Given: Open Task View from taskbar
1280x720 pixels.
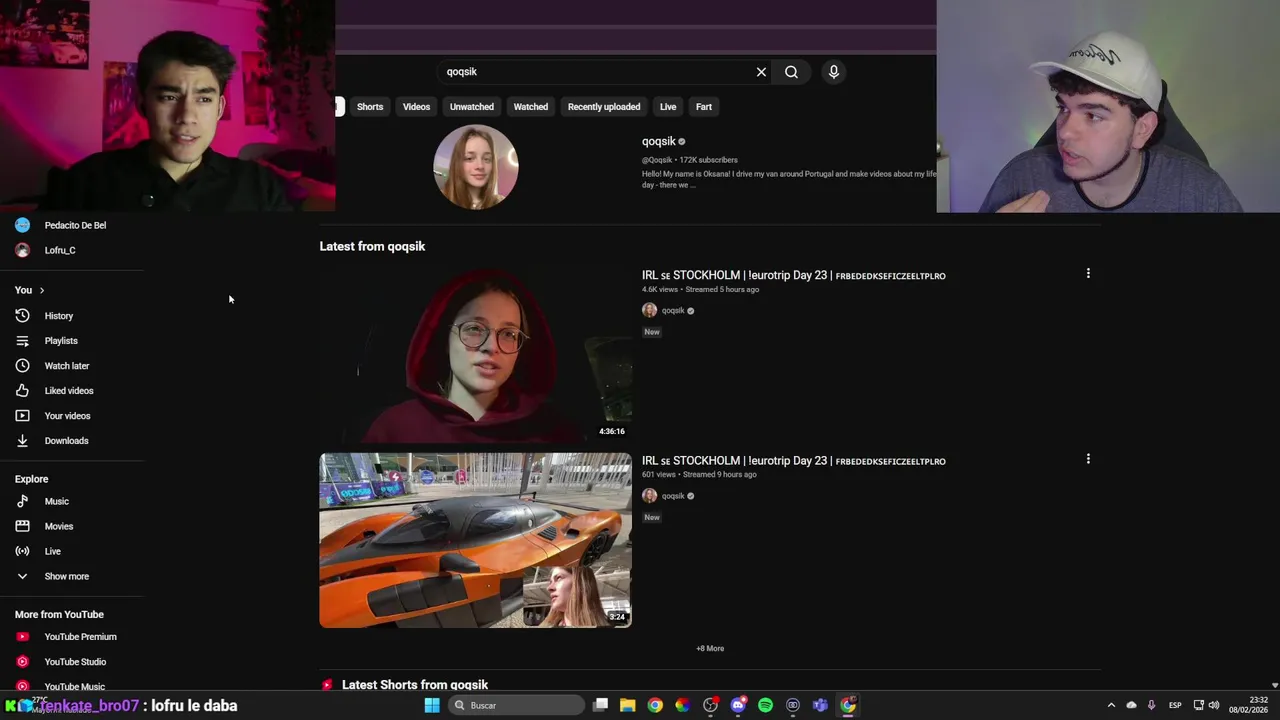Looking at the screenshot, I should click(x=600, y=705).
